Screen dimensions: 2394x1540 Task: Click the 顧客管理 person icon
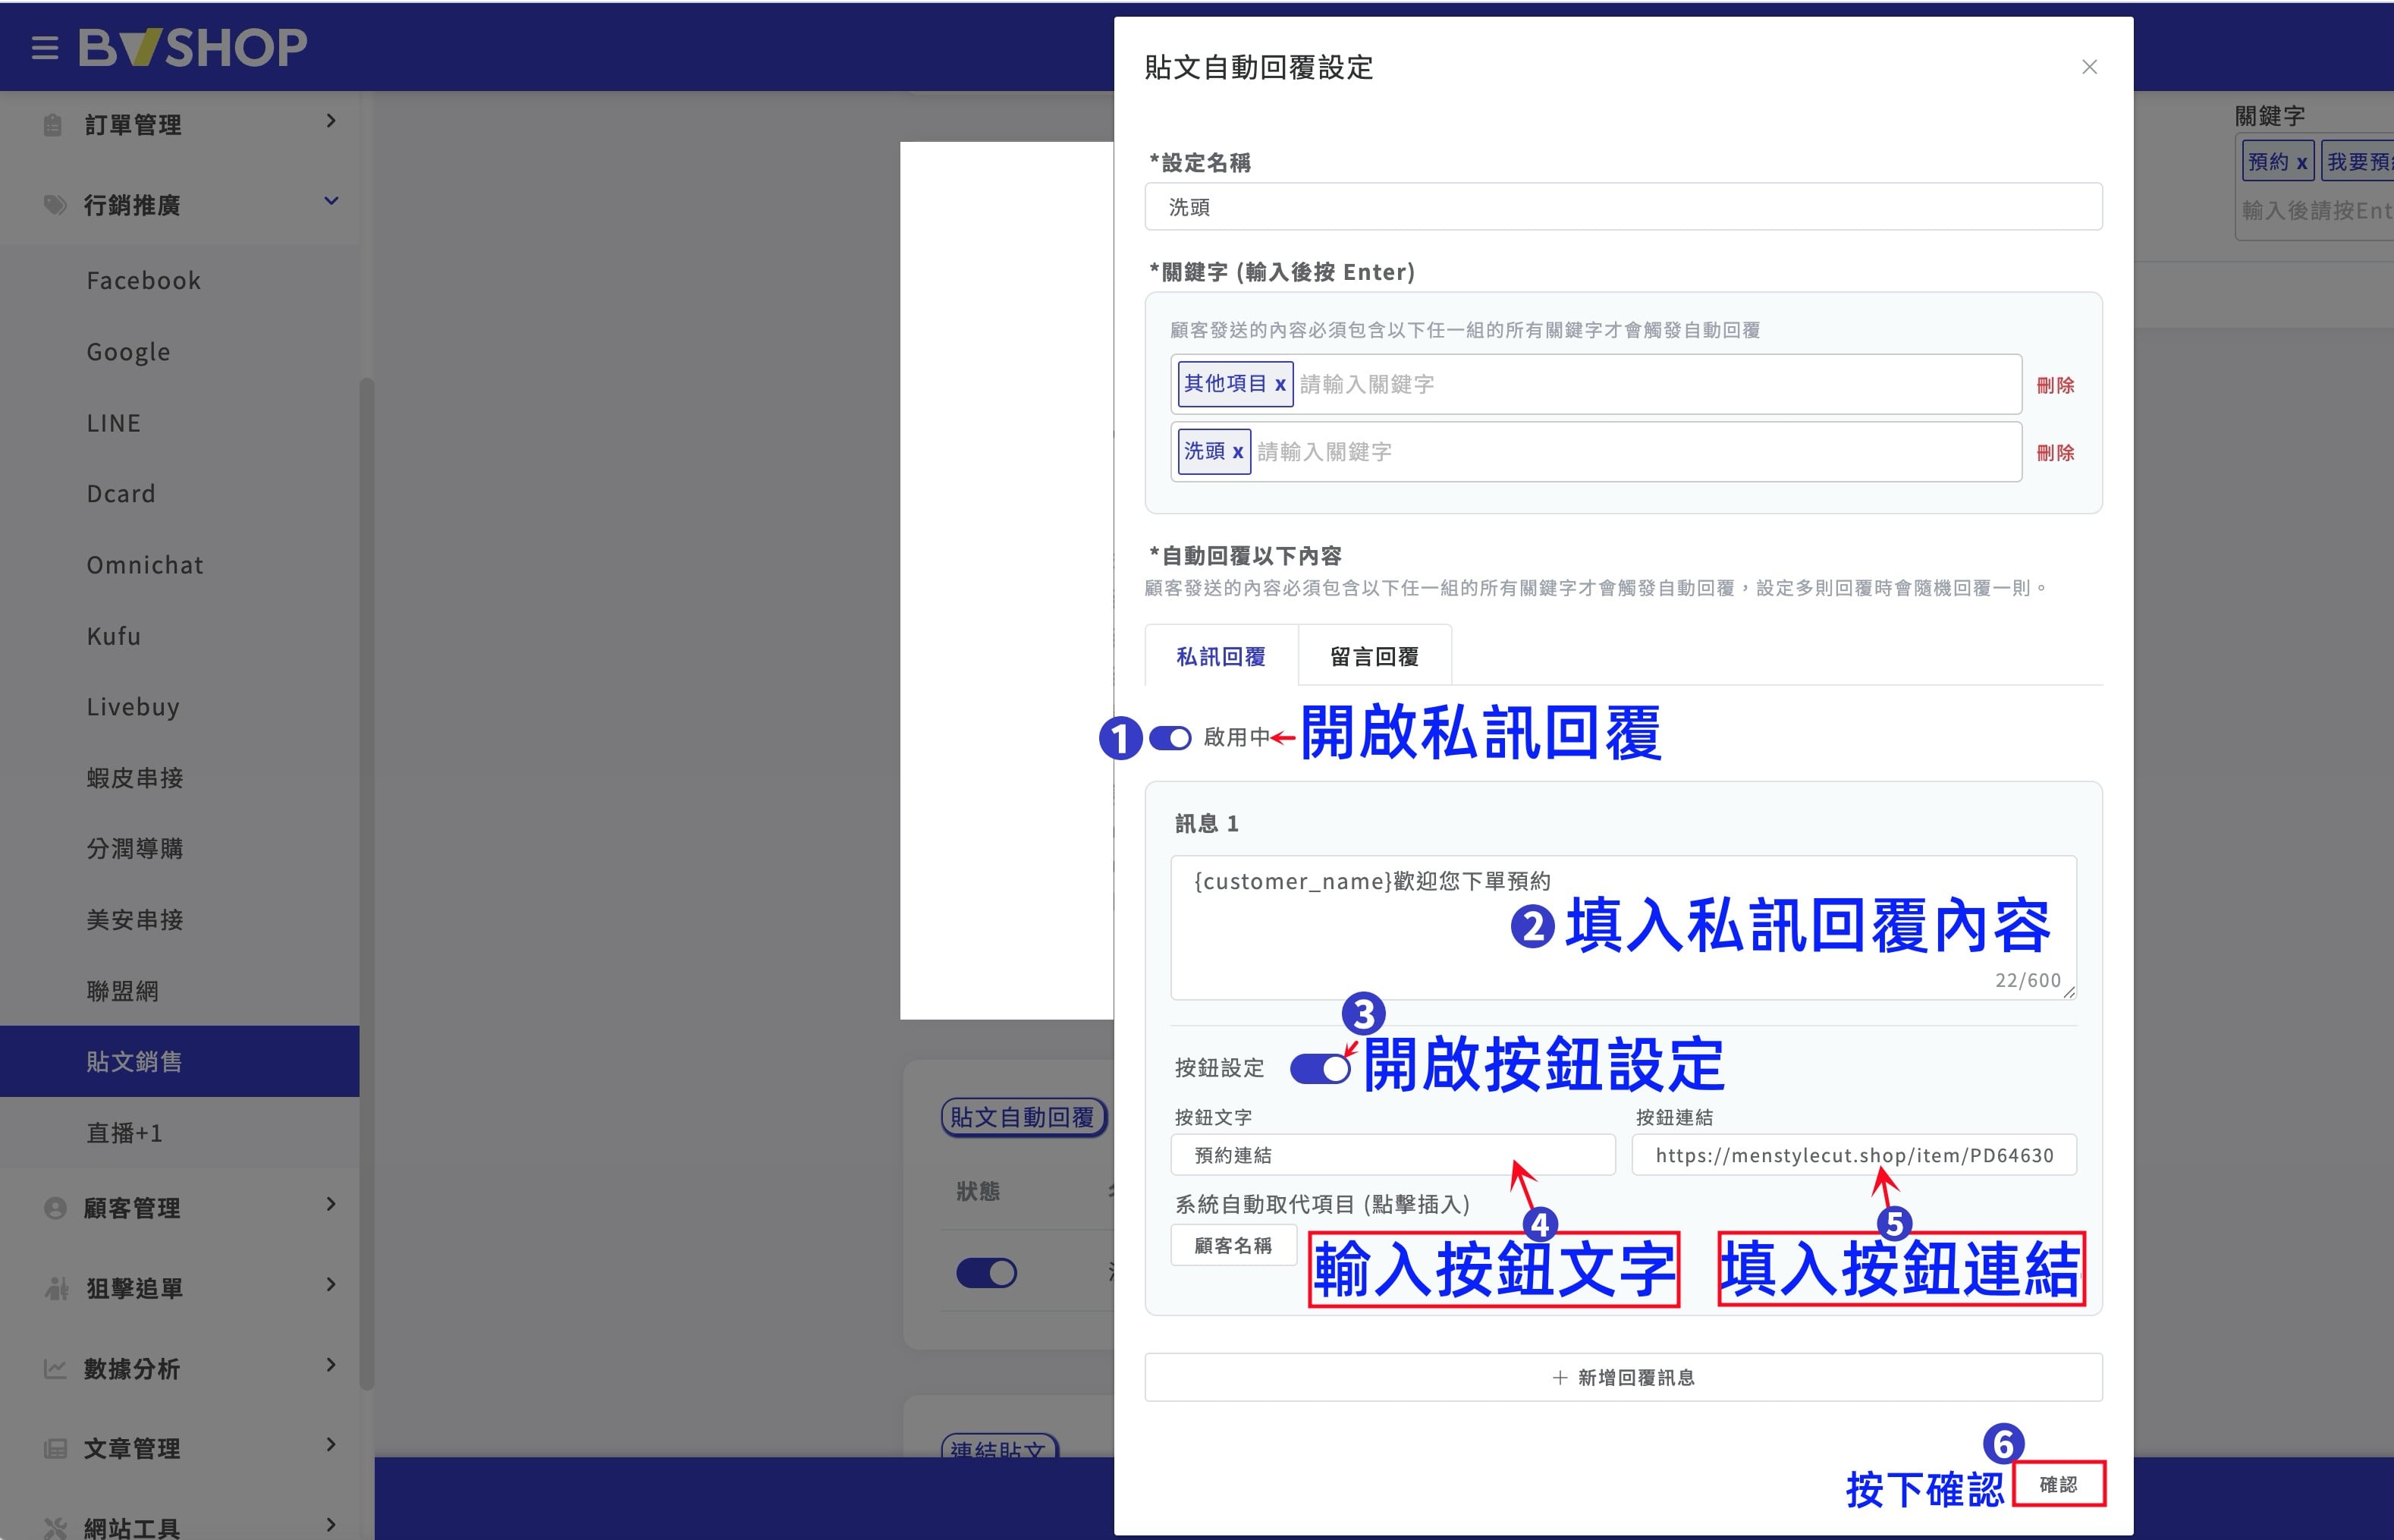click(55, 1208)
